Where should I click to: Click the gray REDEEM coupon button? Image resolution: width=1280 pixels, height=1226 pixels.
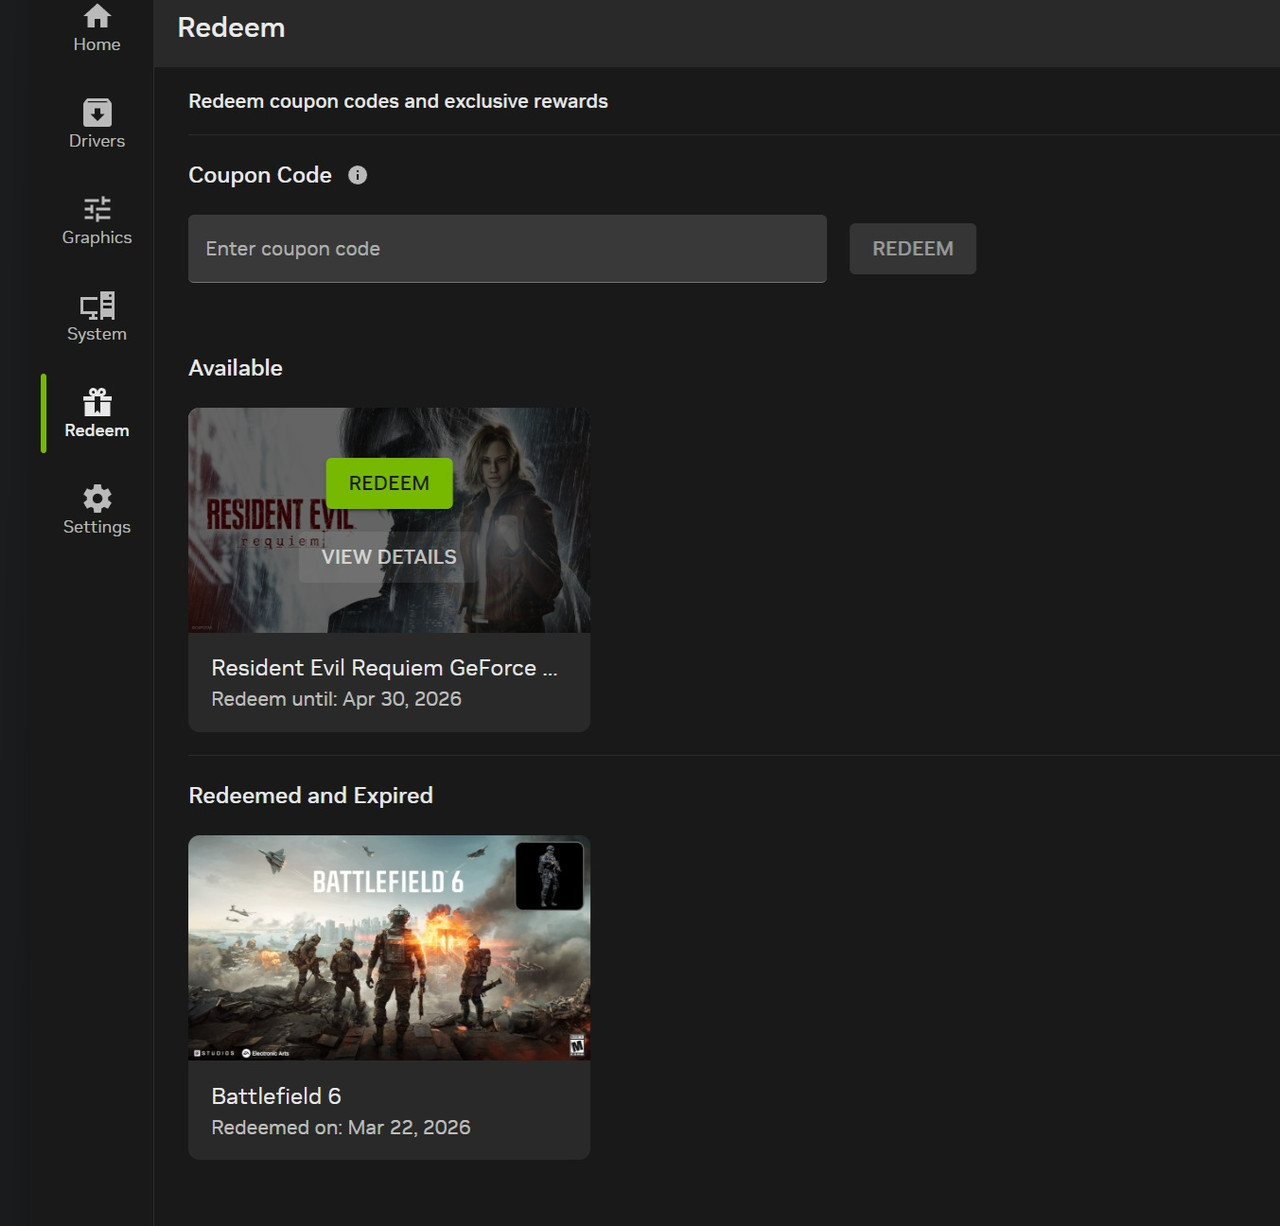[x=913, y=249]
